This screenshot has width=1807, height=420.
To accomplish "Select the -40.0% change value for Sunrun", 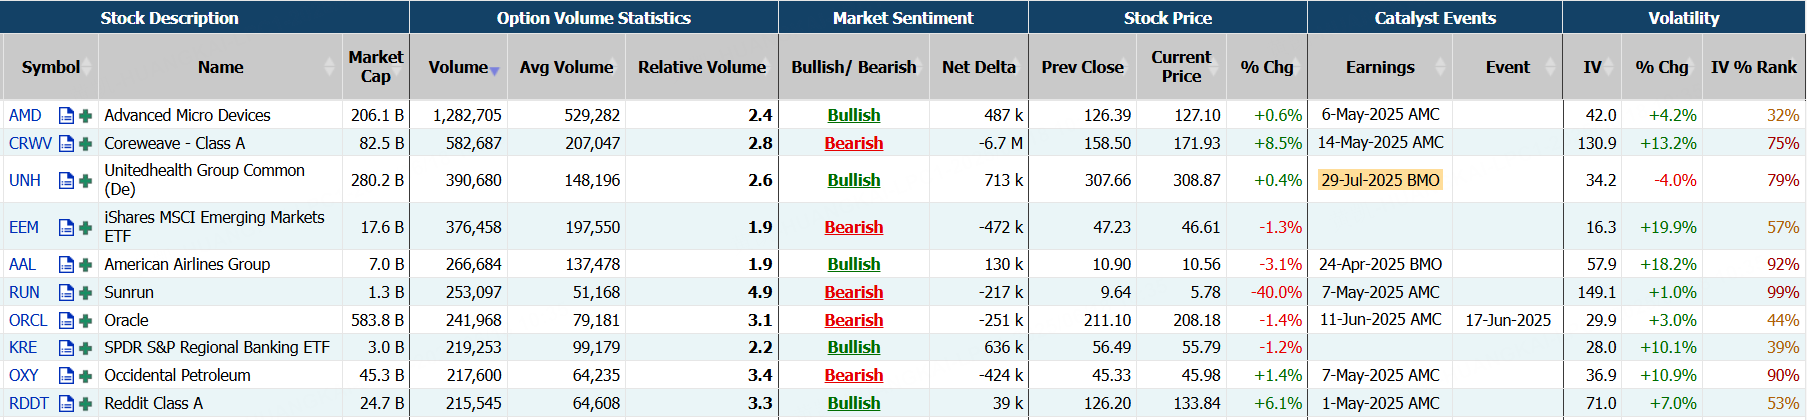I will pyautogui.click(x=1276, y=293).
